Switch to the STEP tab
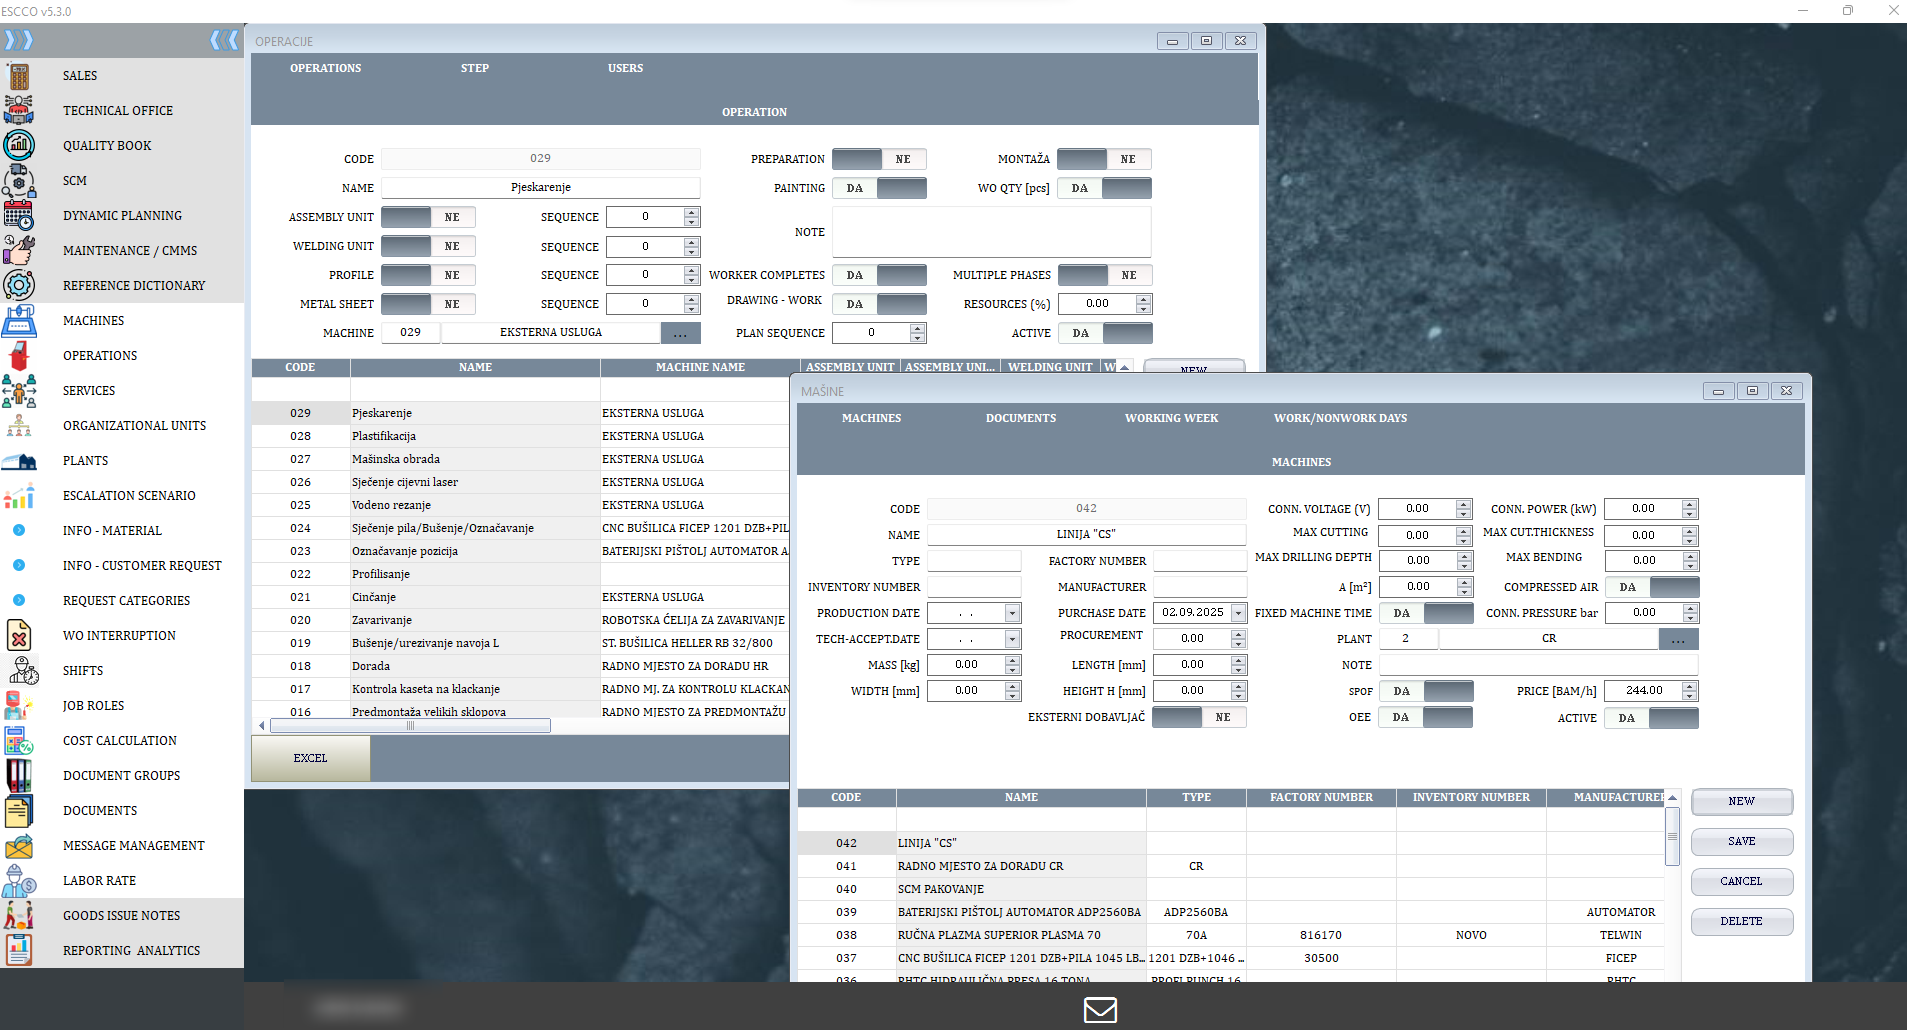This screenshot has width=1907, height=1030. [x=474, y=68]
